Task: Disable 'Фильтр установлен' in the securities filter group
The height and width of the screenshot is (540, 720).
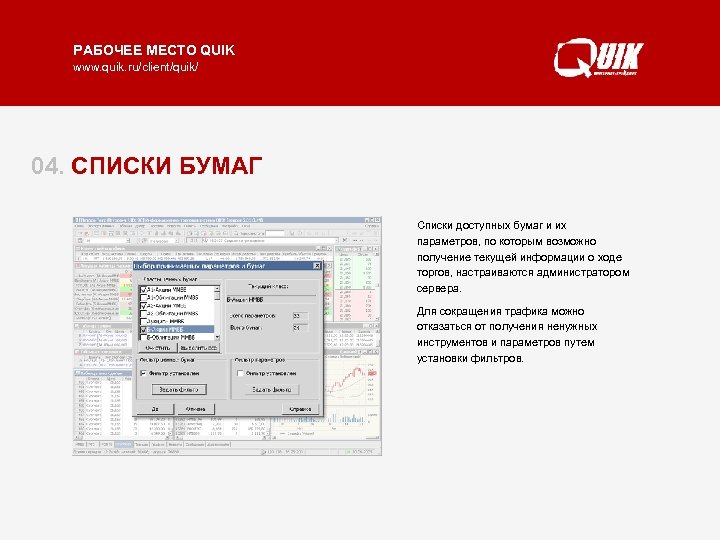Action: coord(143,373)
